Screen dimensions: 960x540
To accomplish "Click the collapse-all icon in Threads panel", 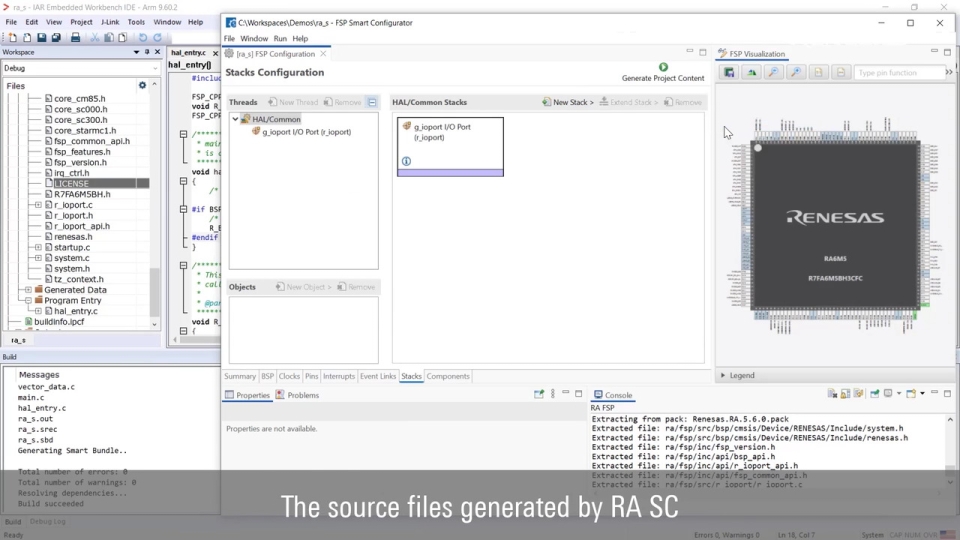I will point(371,102).
